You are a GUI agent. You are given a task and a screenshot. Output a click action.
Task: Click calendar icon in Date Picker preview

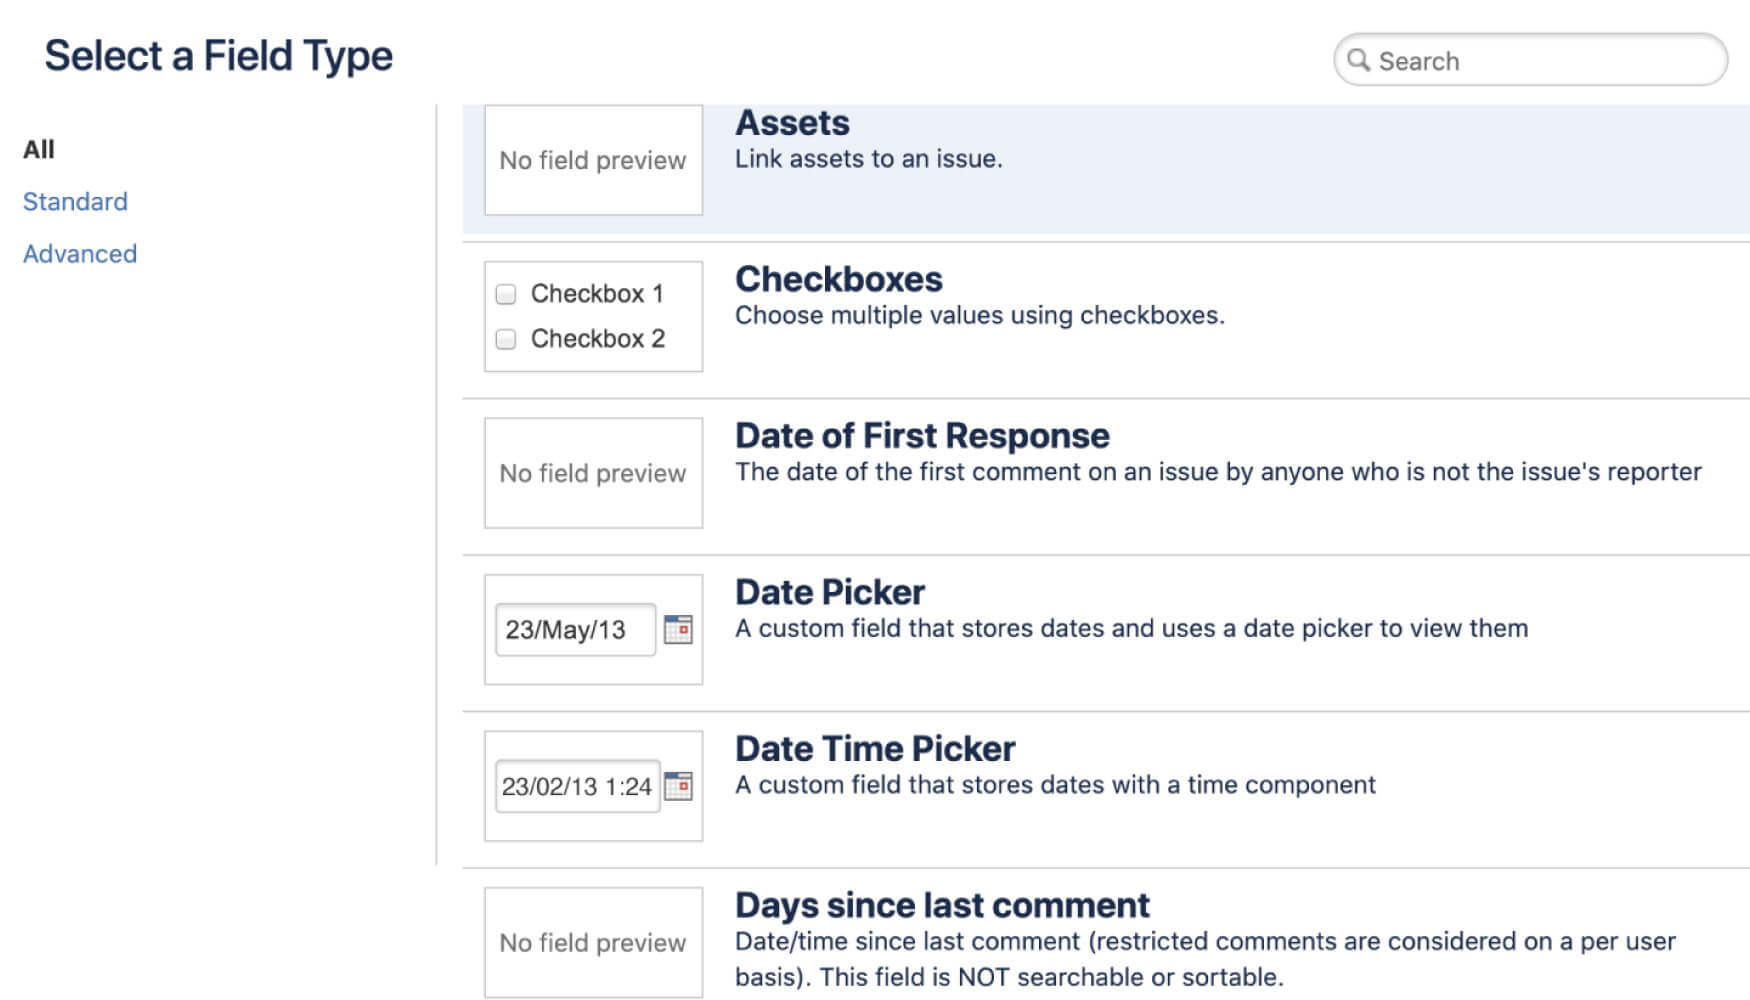pyautogui.click(x=678, y=629)
